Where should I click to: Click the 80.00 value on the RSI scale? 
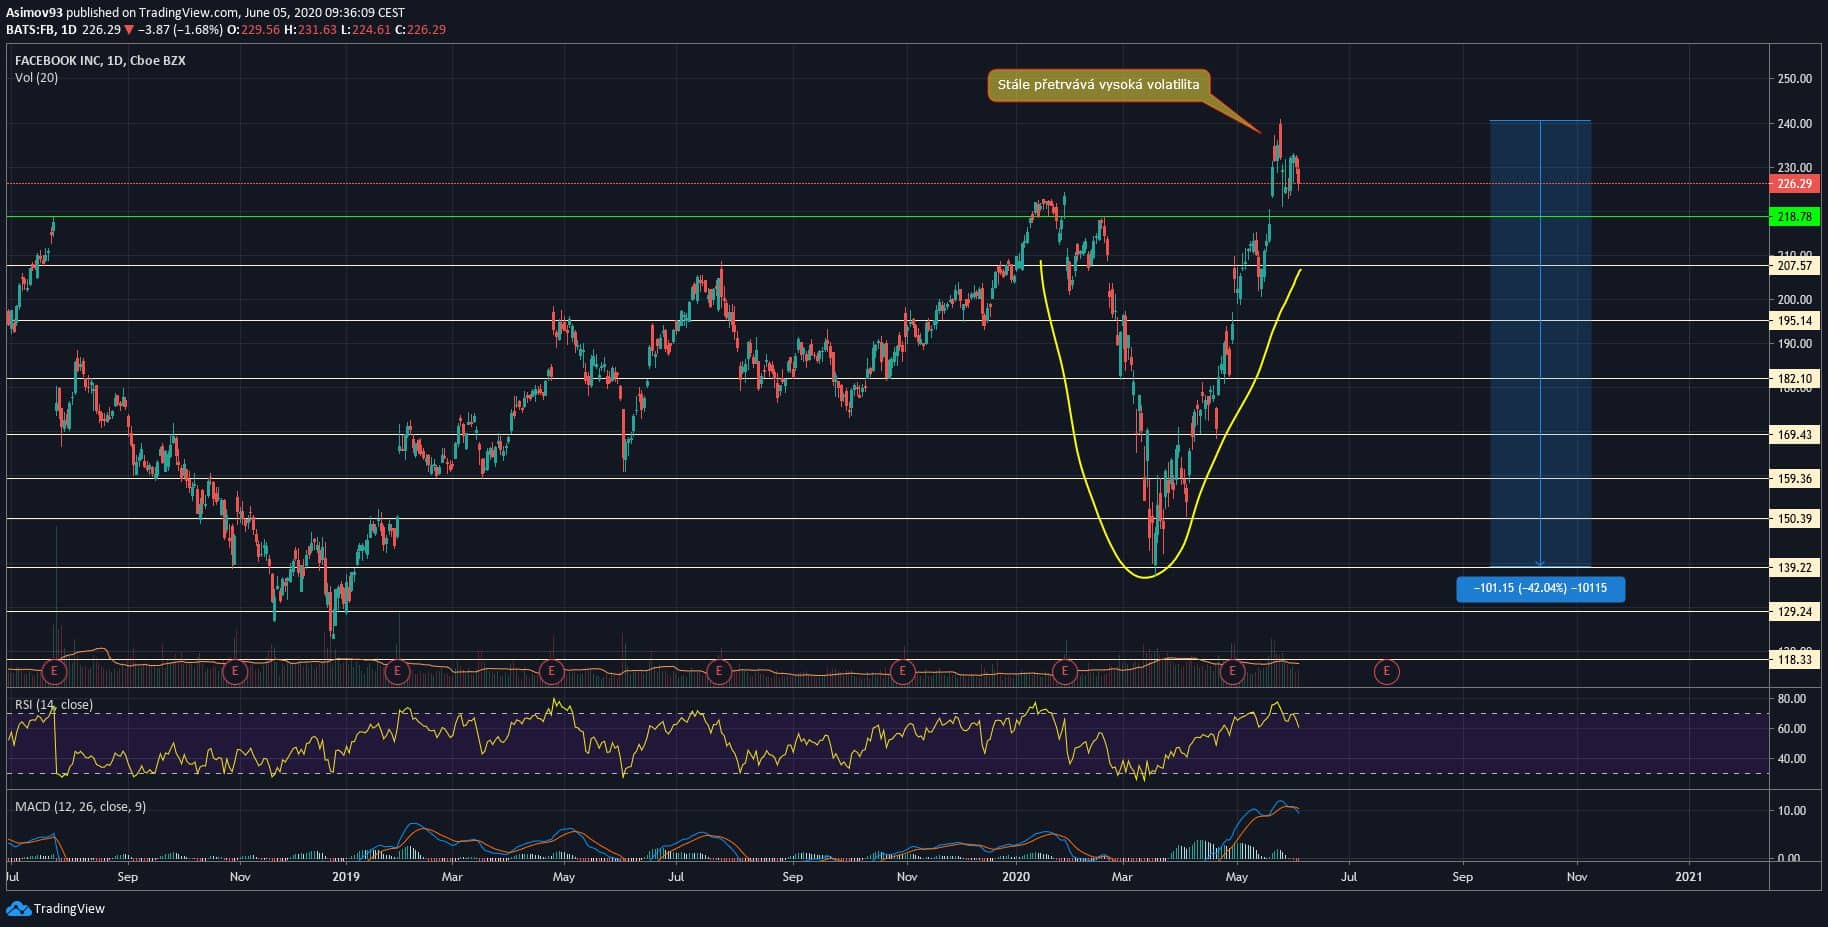[1792, 699]
